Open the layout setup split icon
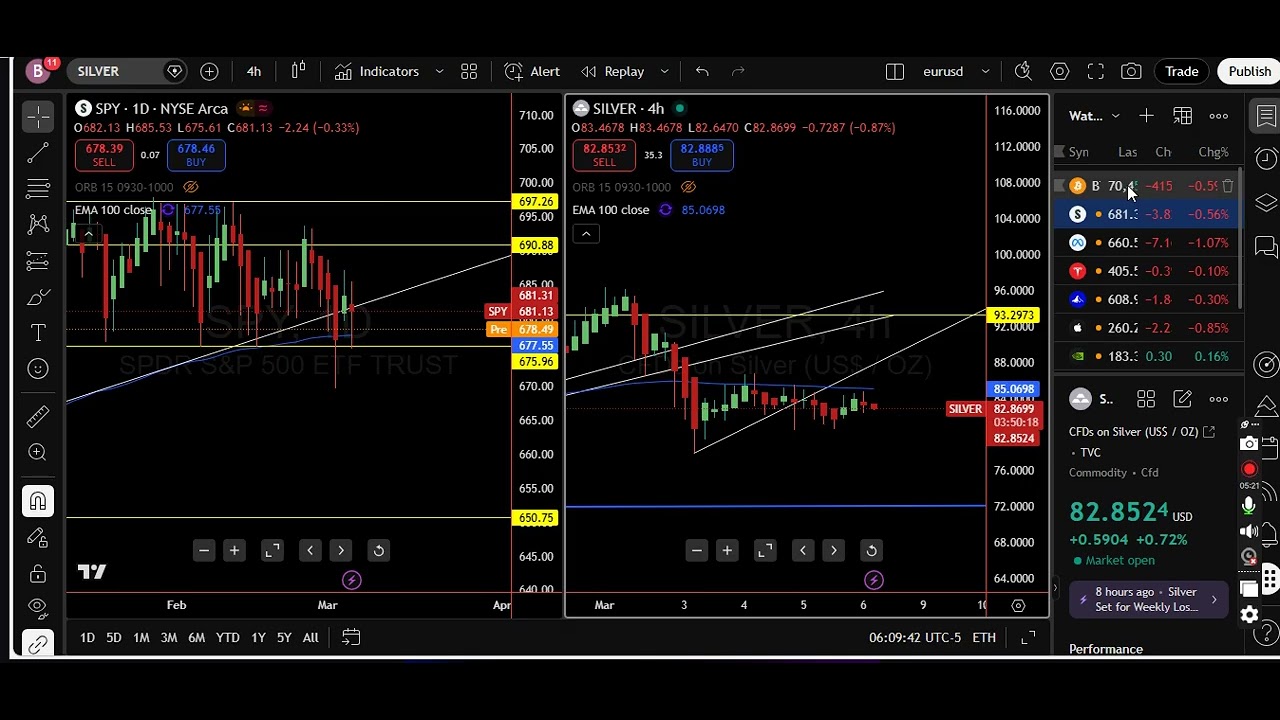This screenshot has height=720, width=1280. tap(895, 71)
